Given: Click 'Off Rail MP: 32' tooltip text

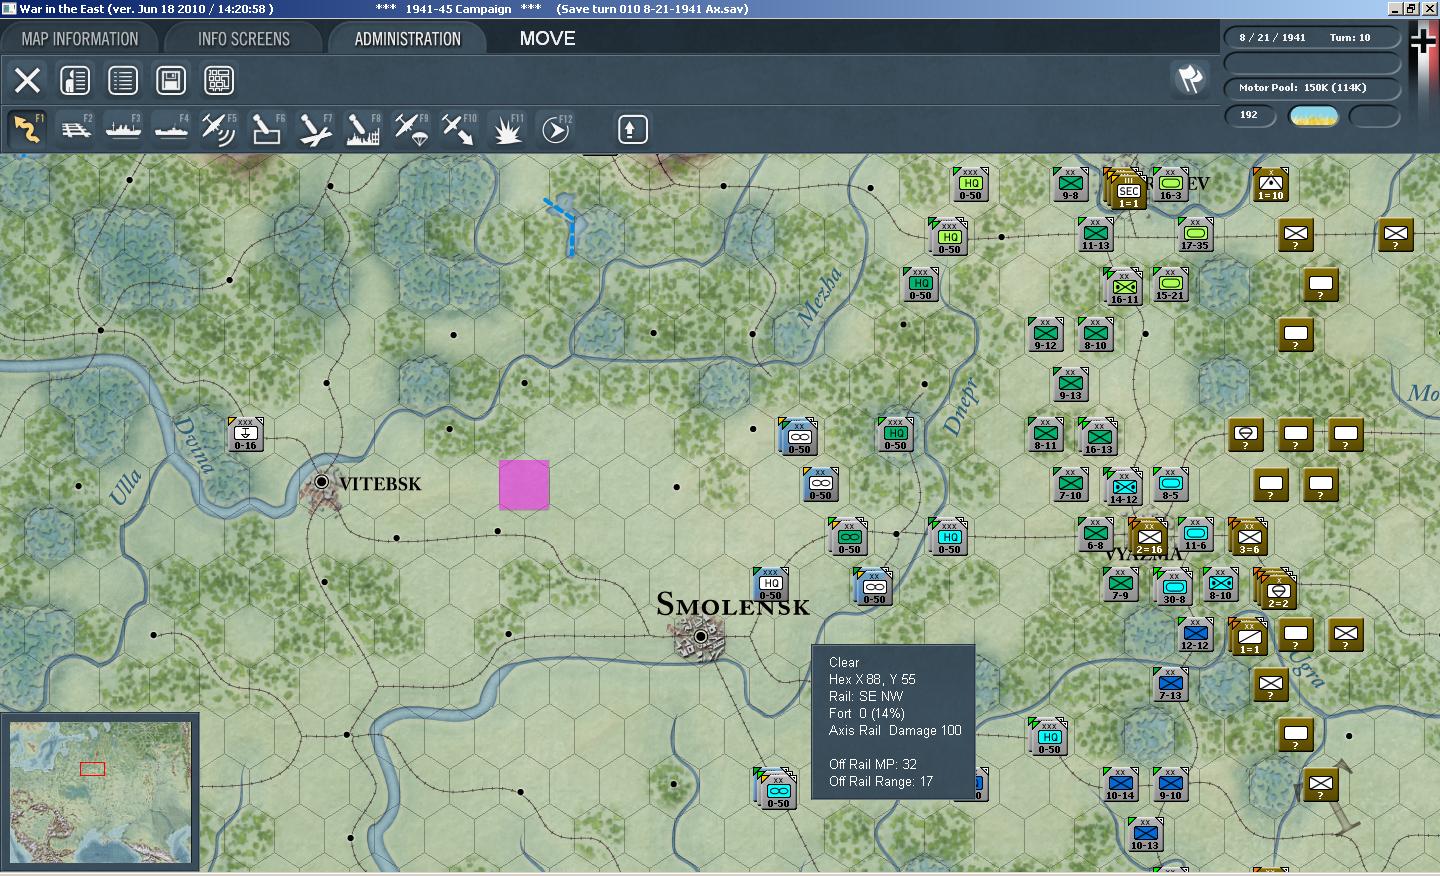Looking at the screenshot, I should coord(873,764).
